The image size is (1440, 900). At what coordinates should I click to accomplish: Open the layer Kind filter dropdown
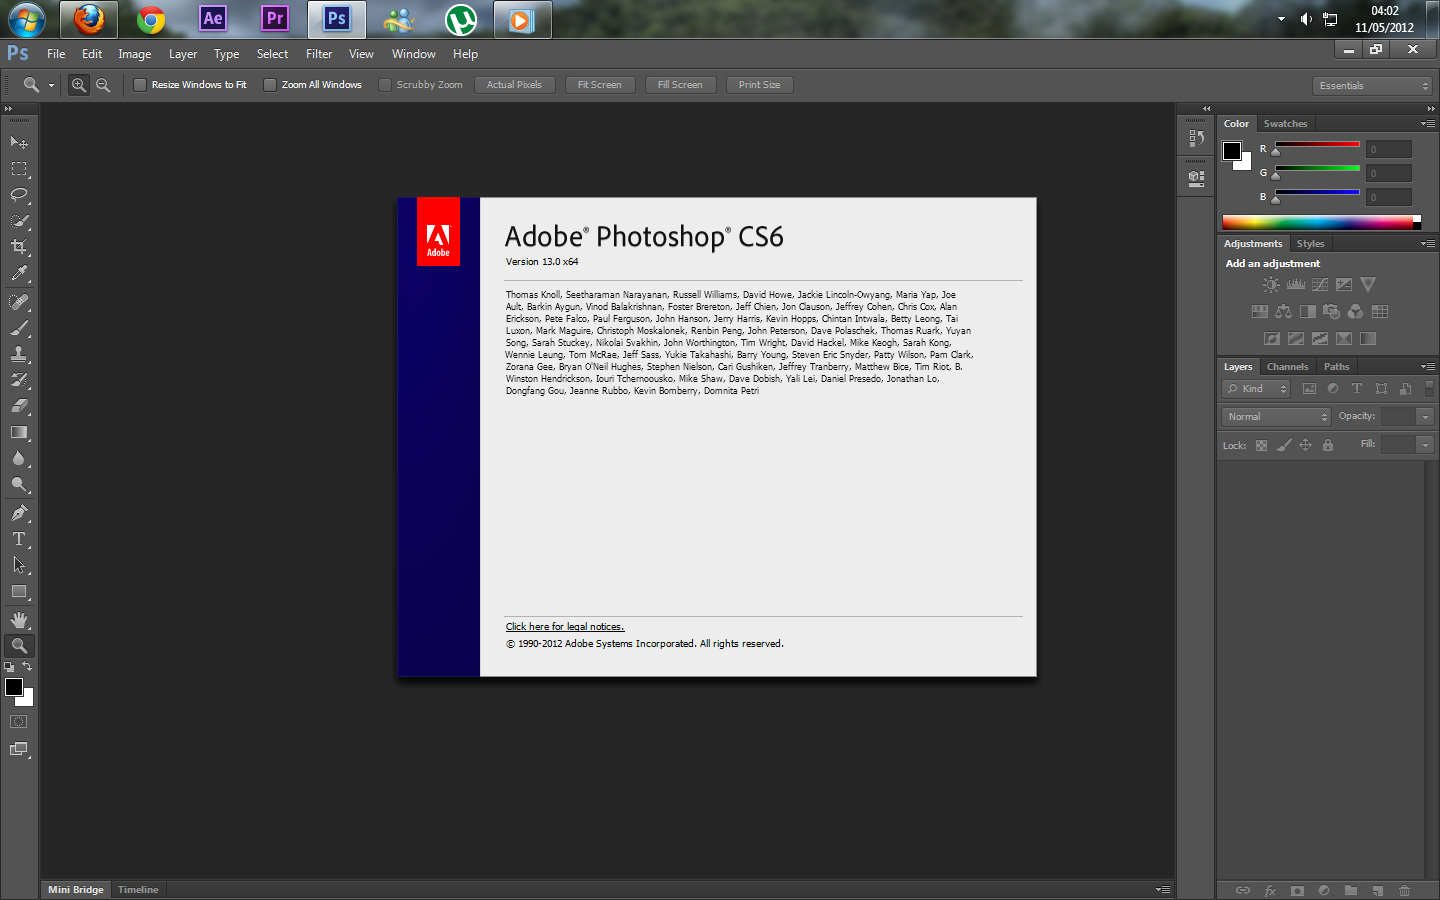(1257, 389)
